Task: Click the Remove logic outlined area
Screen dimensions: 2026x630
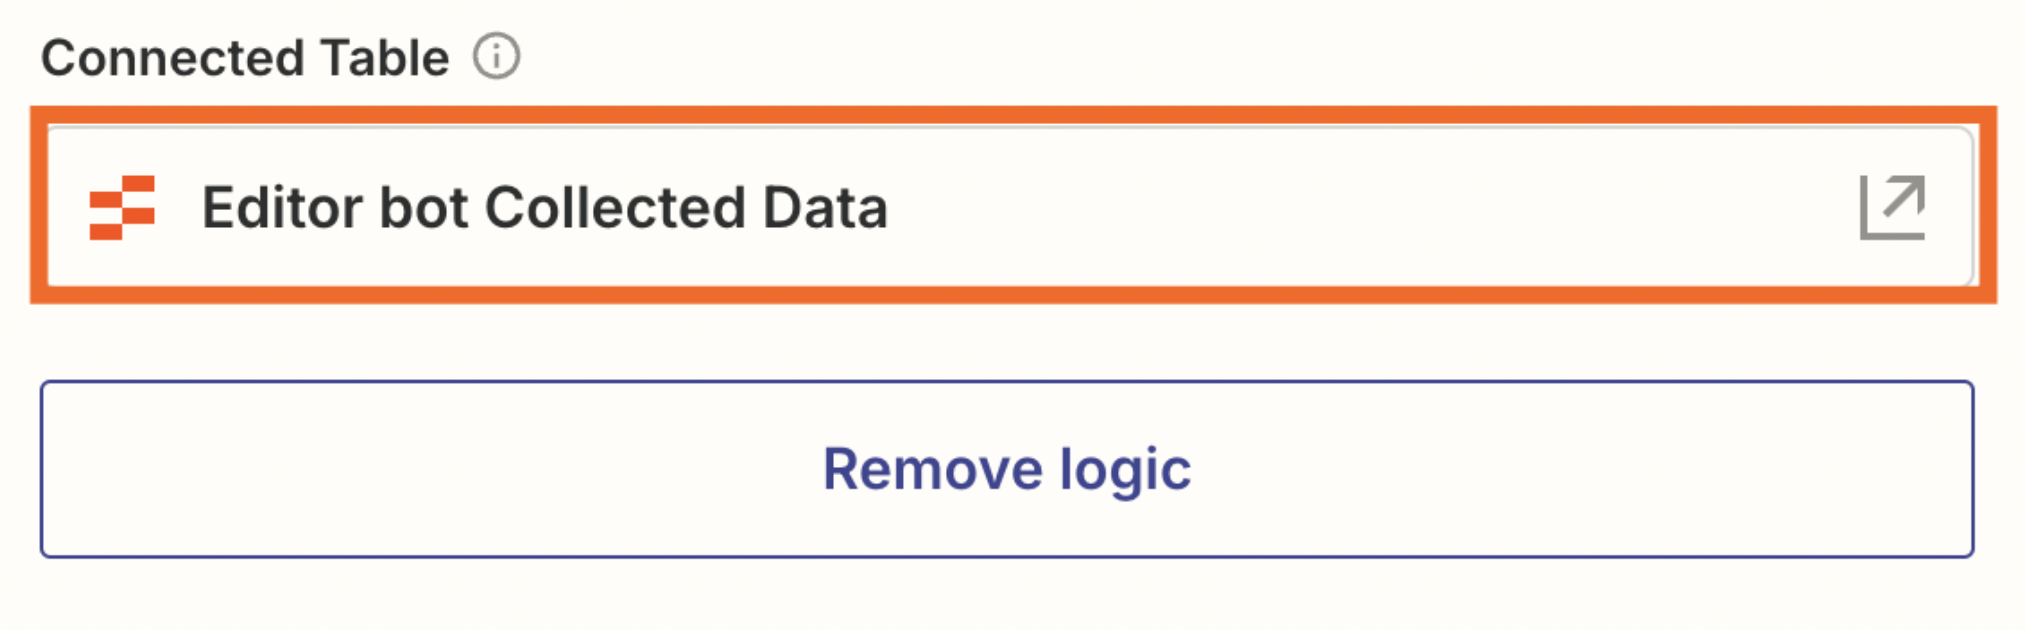Action: coord(1008,470)
